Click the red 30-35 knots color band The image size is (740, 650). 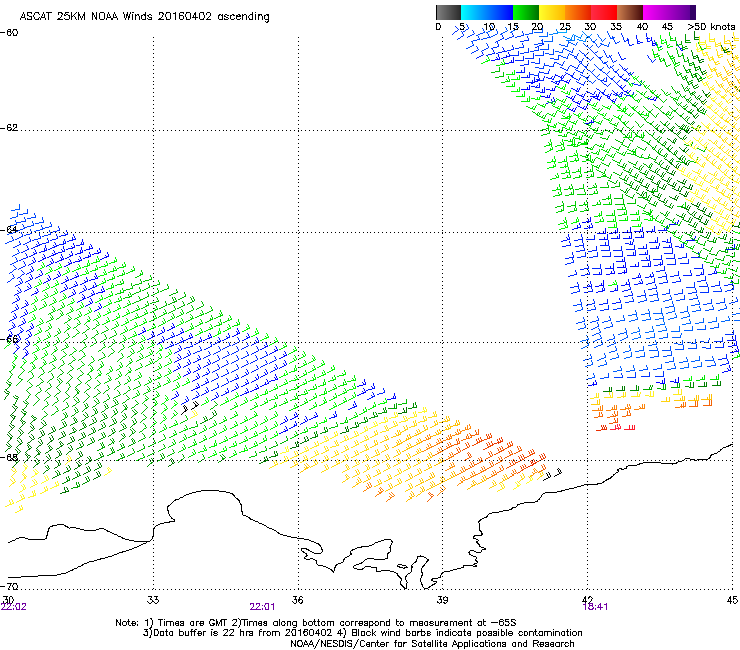(x=604, y=12)
